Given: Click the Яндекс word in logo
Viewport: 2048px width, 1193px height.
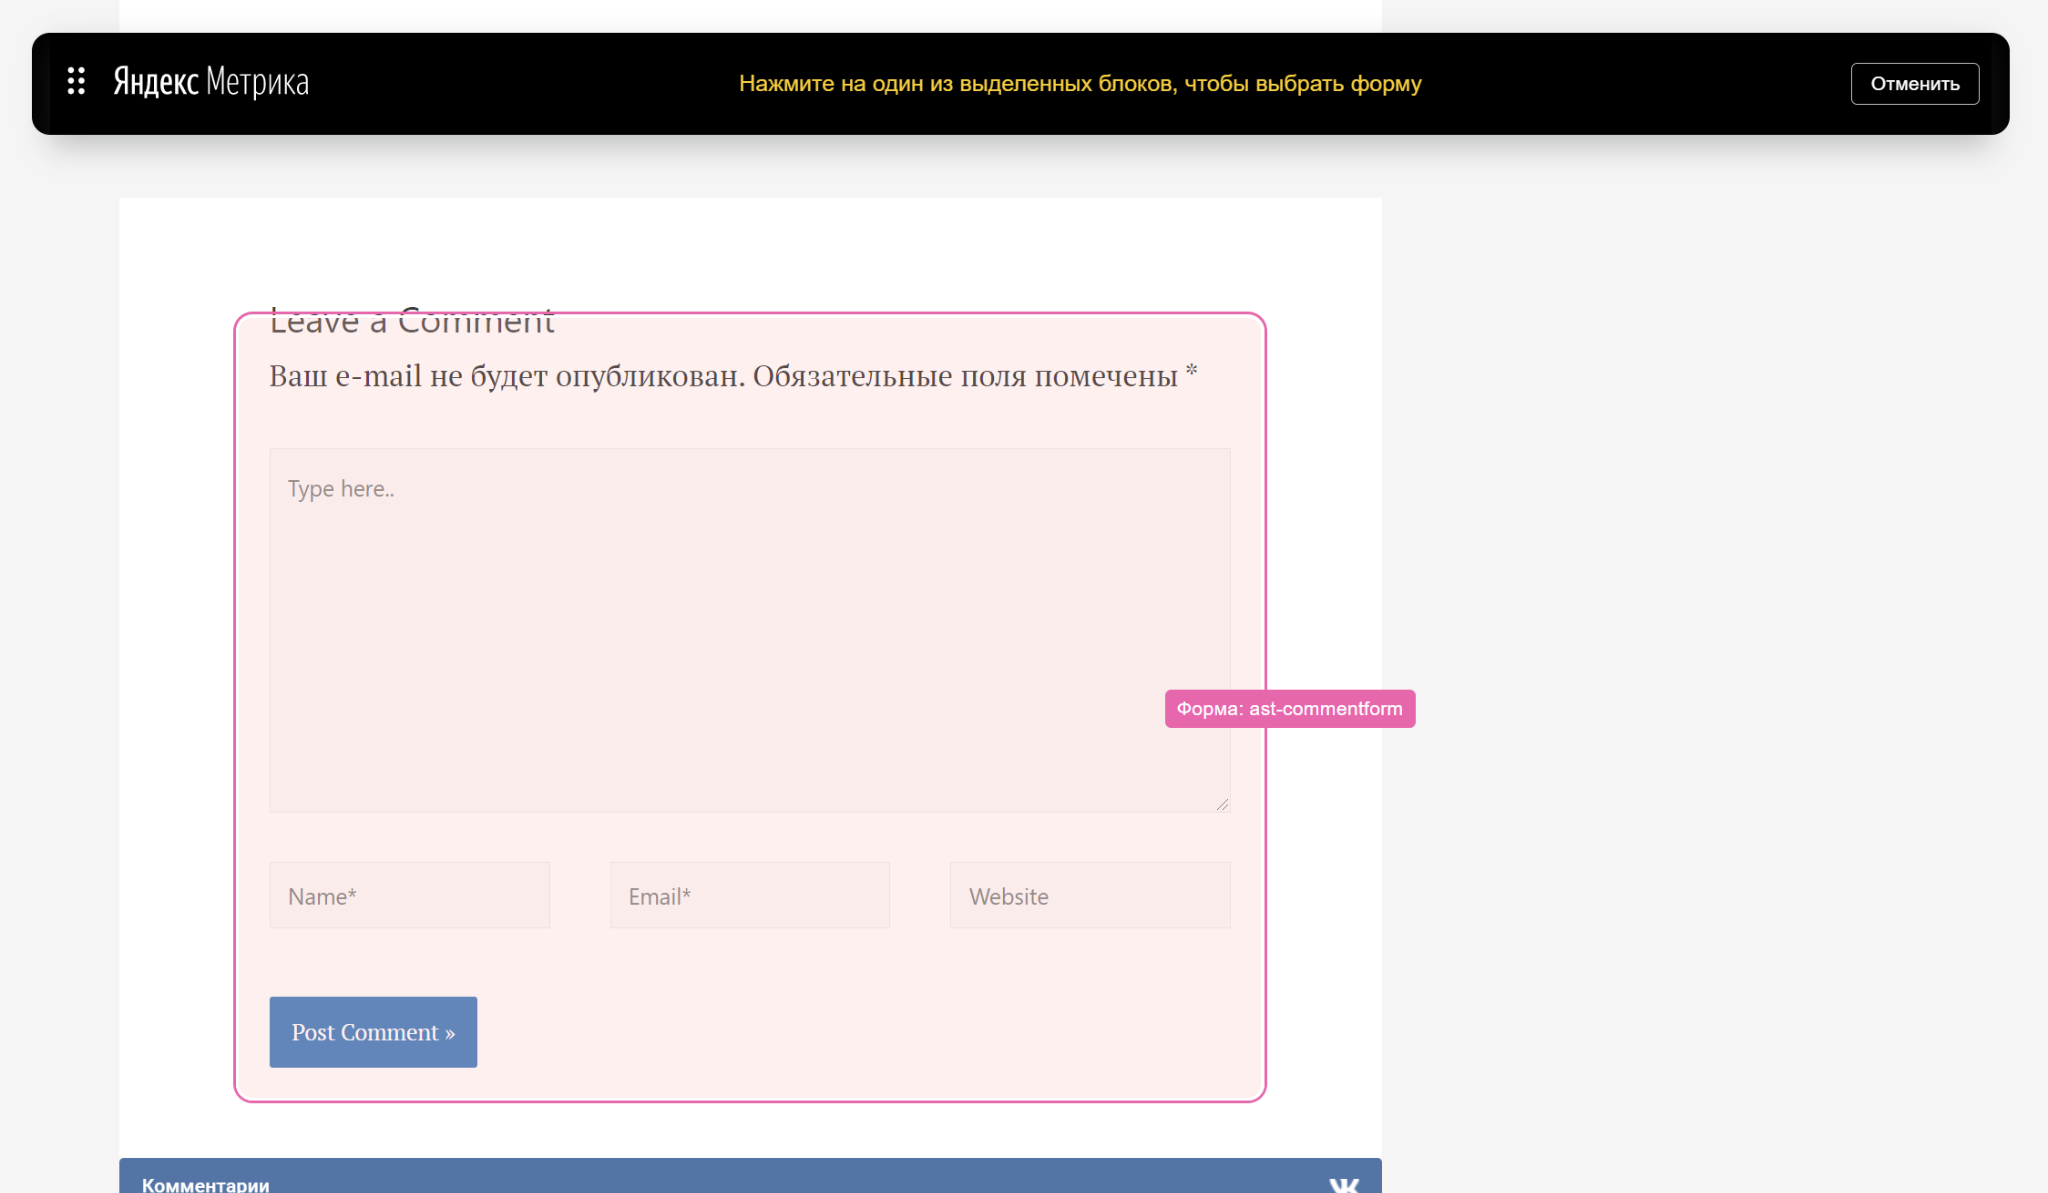Looking at the screenshot, I should pos(155,82).
